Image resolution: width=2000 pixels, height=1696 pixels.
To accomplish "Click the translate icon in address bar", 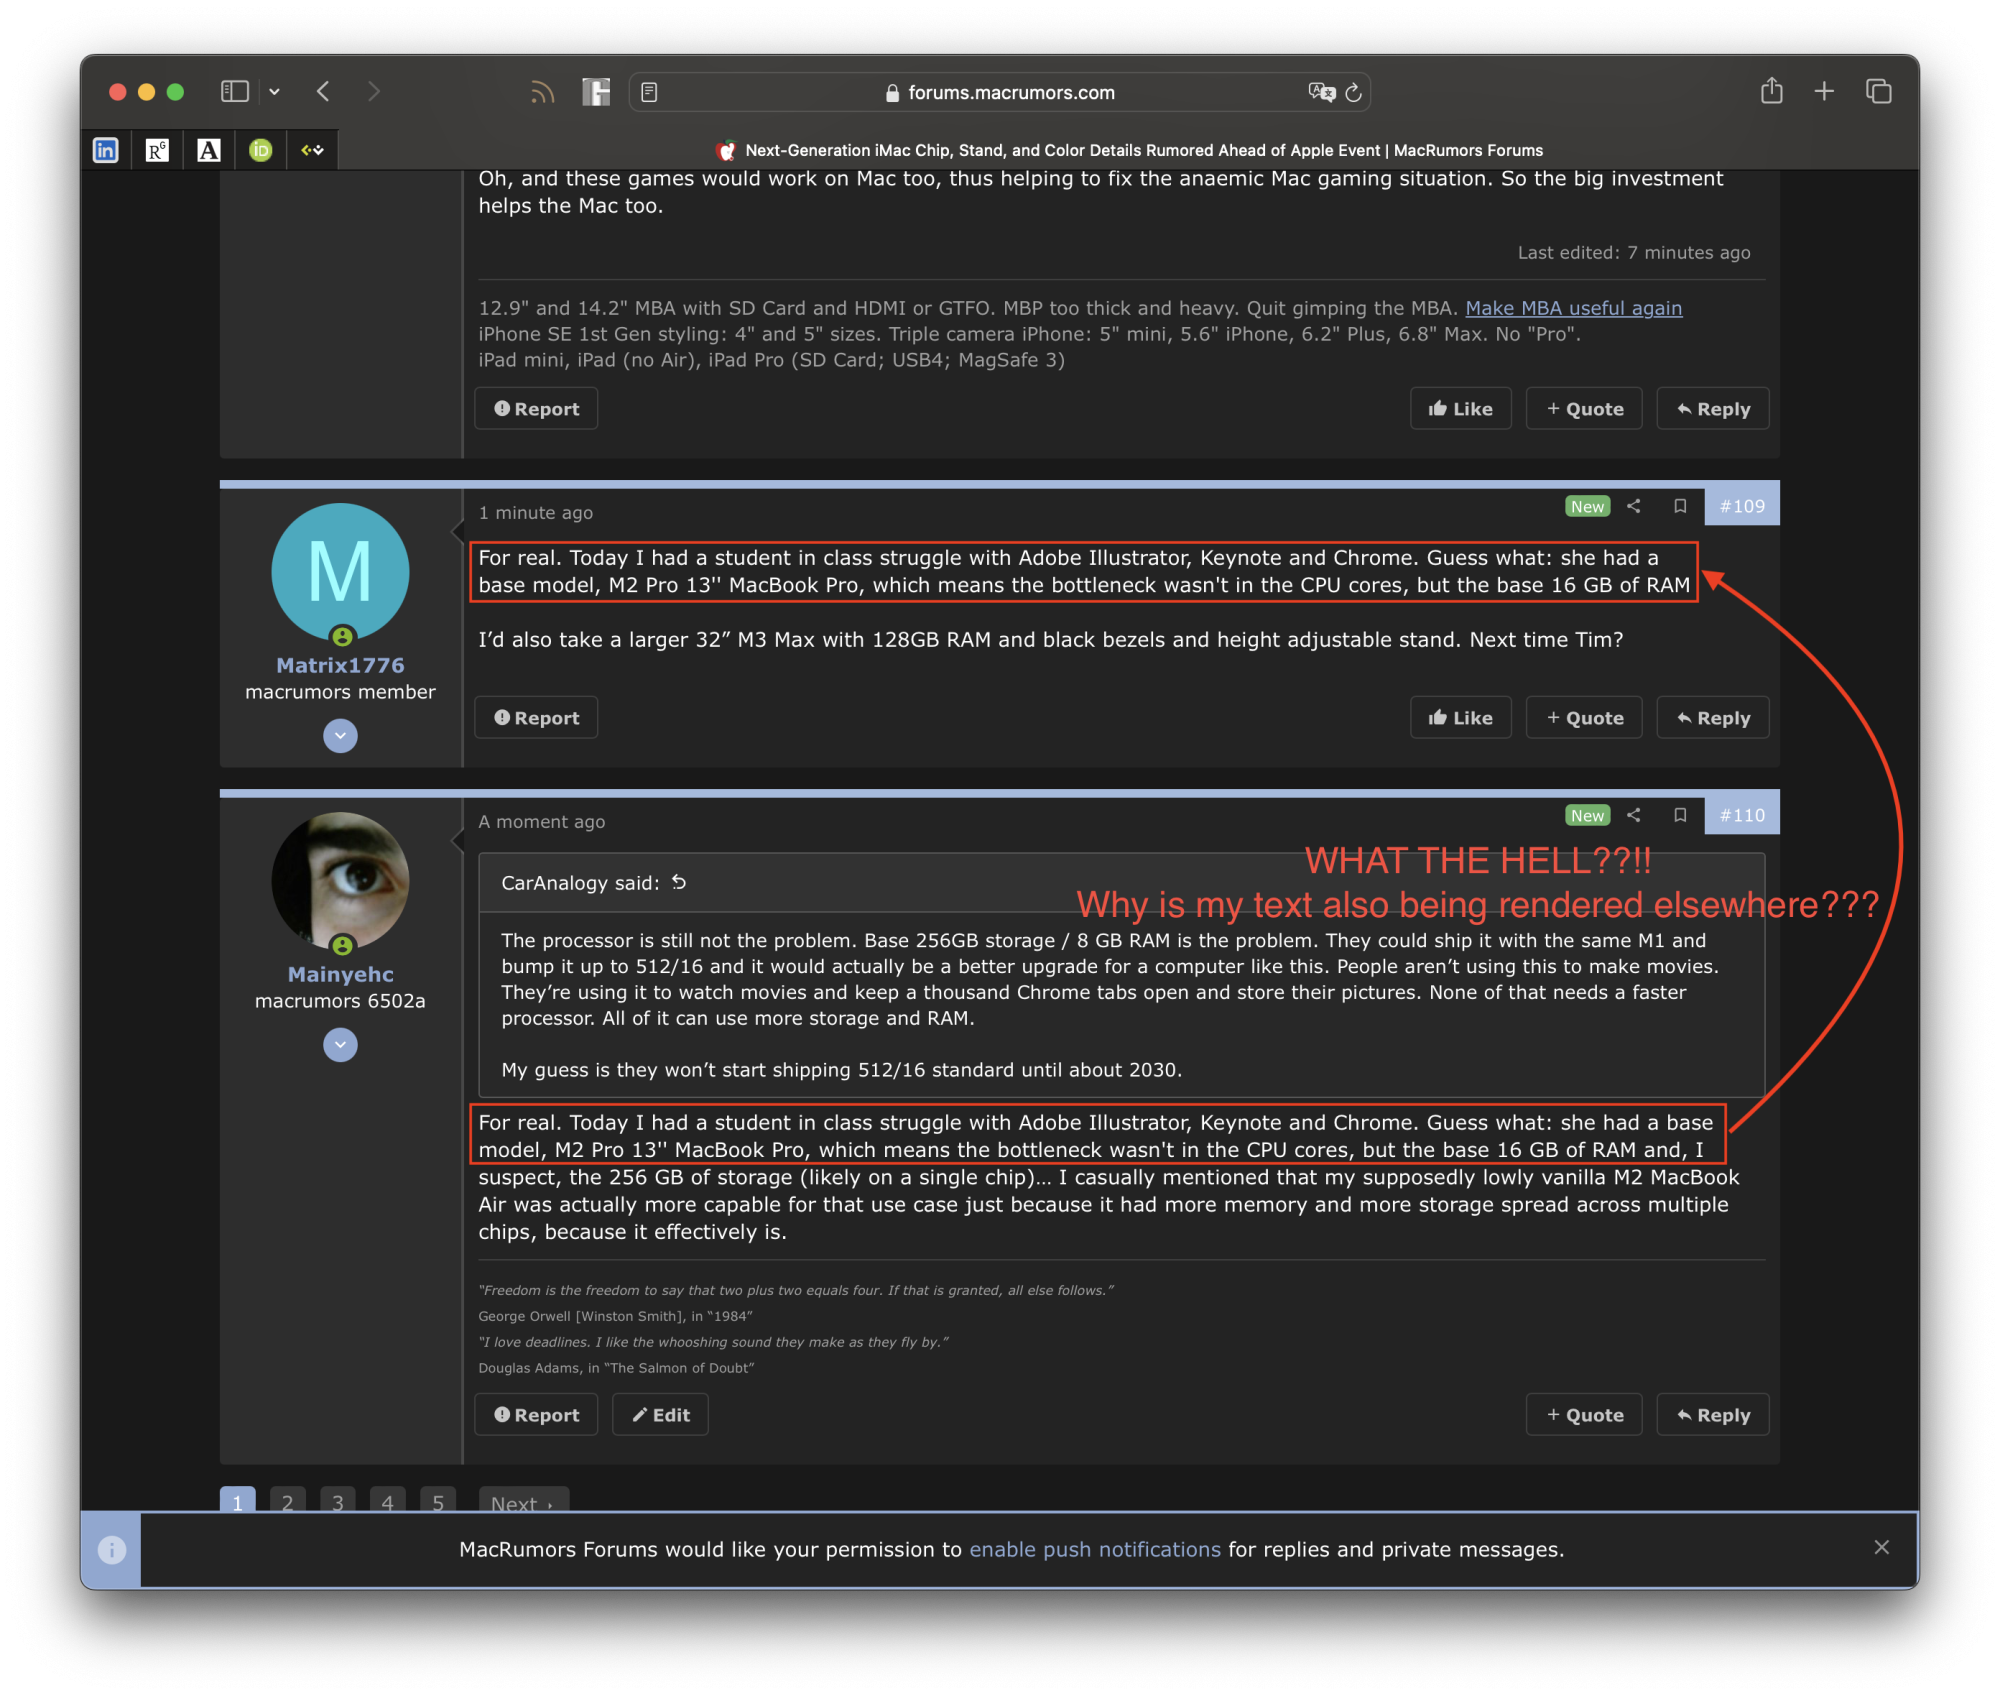I will 1321,93.
